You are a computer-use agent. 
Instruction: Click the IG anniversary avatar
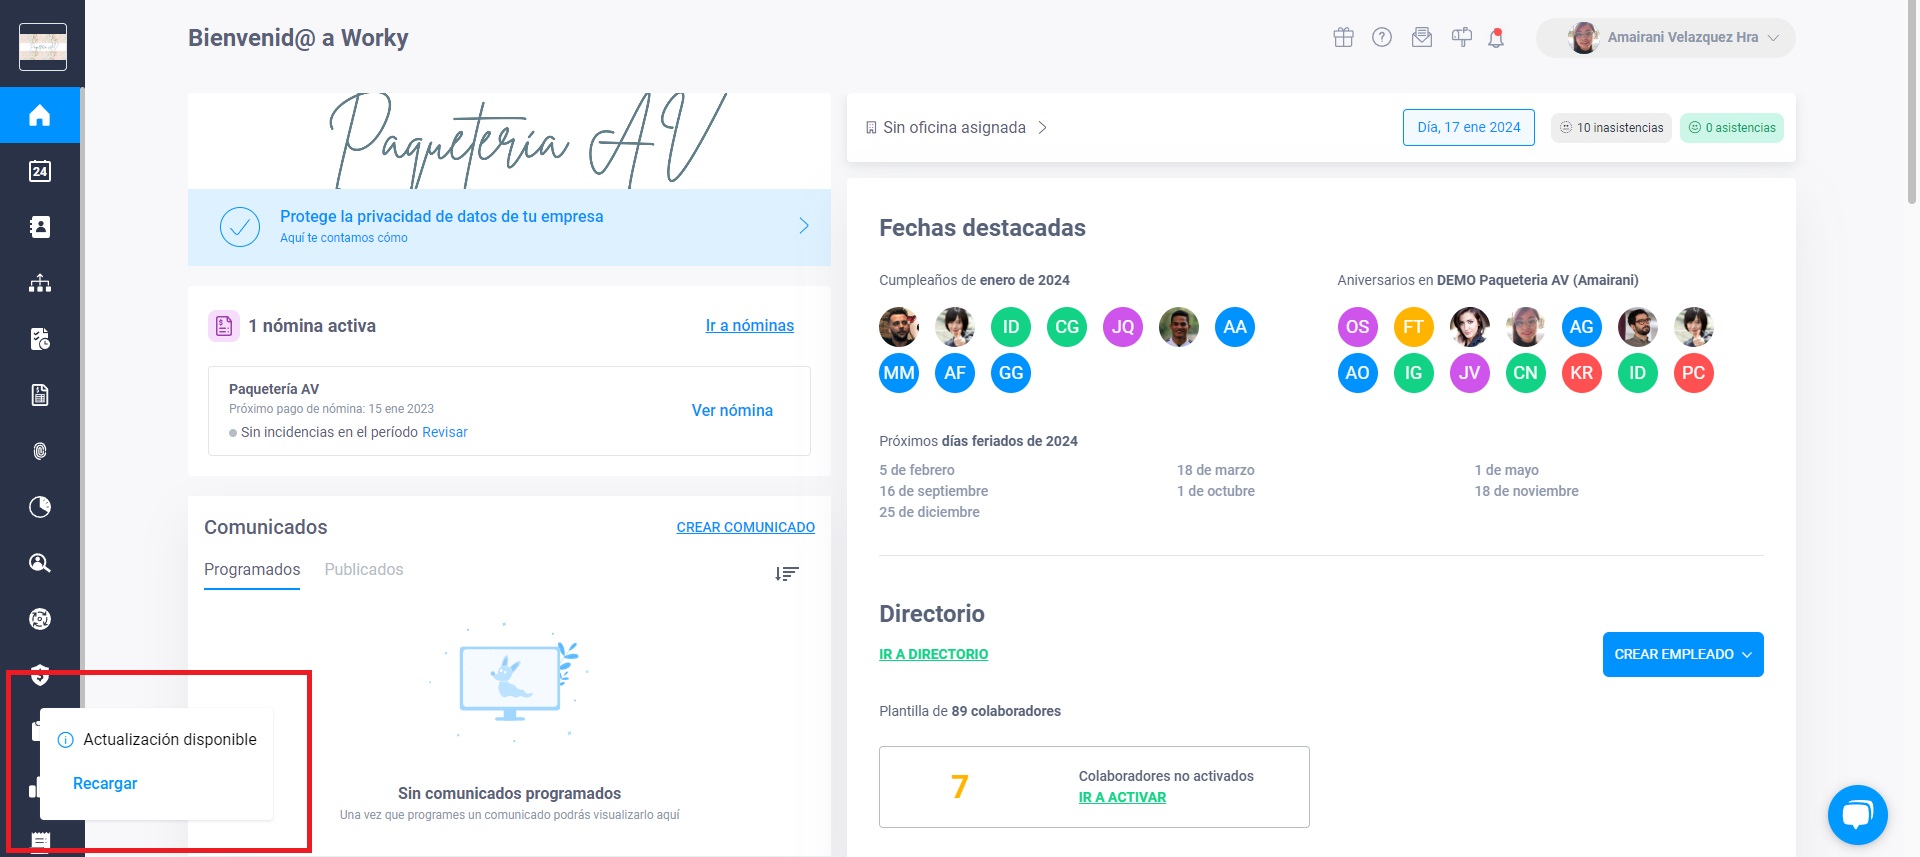(1413, 373)
